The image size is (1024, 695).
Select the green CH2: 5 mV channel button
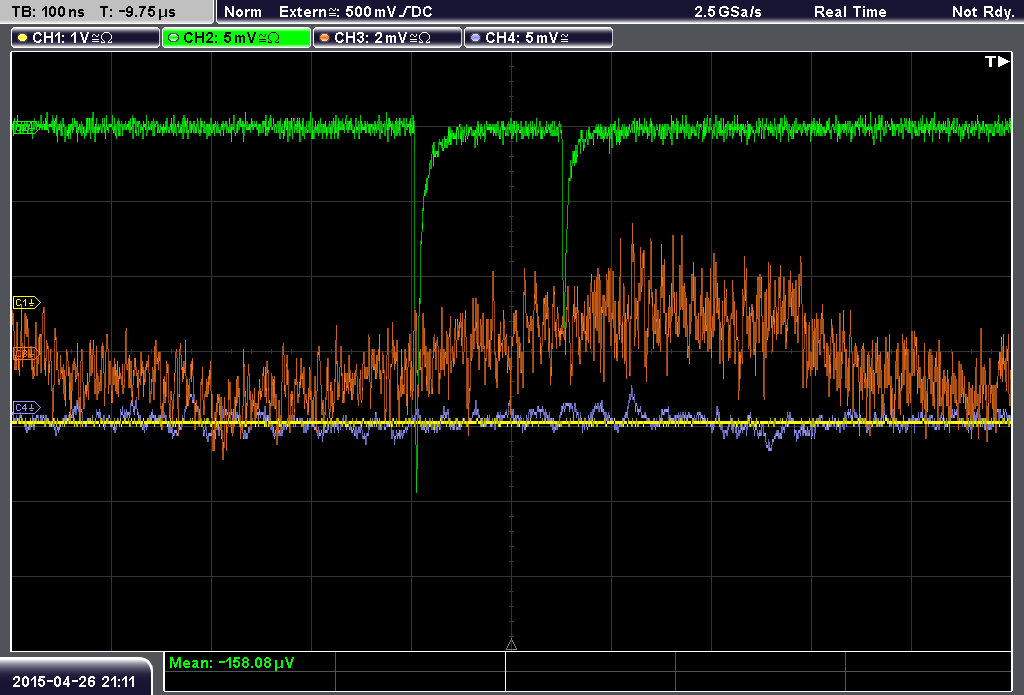pos(236,38)
